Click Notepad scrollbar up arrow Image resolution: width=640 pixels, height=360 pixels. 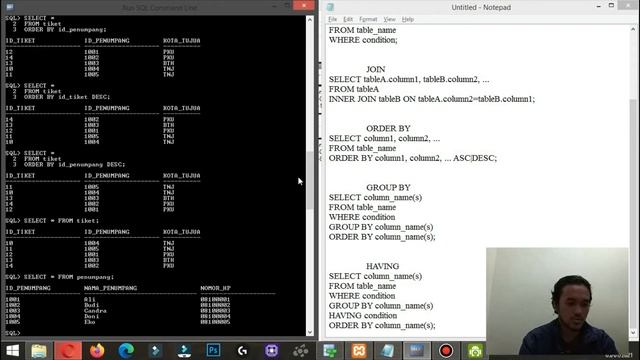click(633, 29)
